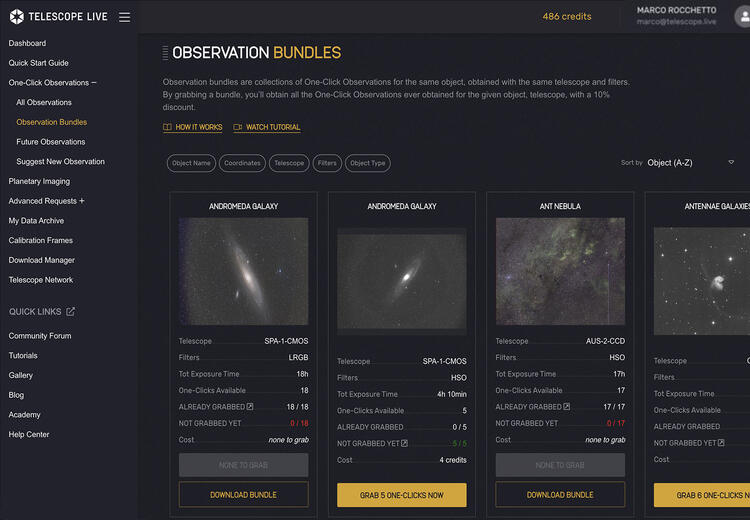Open the Gallery link
750x520 pixels.
click(x=21, y=375)
